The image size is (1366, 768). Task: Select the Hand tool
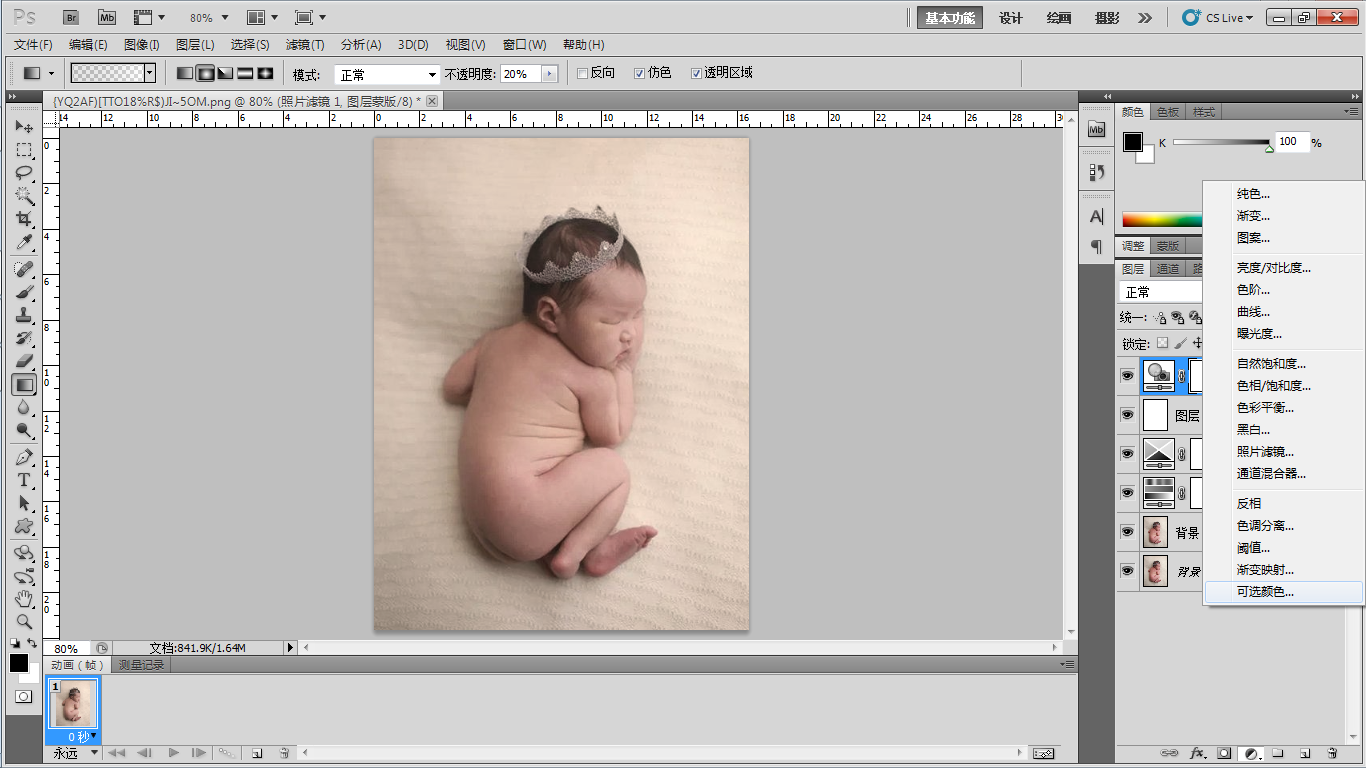click(x=24, y=599)
